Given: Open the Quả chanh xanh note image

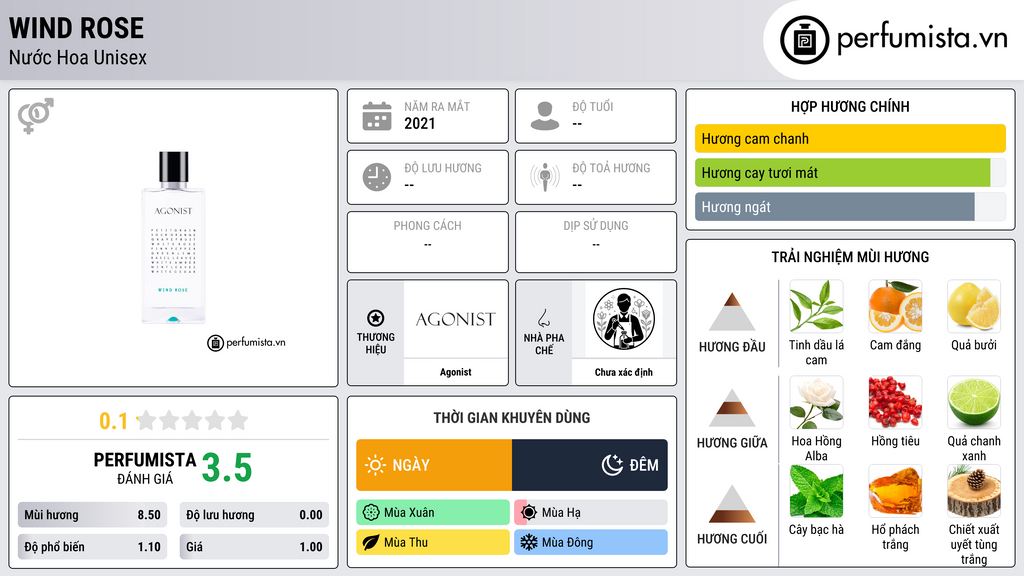Looking at the screenshot, I should (974, 402).
